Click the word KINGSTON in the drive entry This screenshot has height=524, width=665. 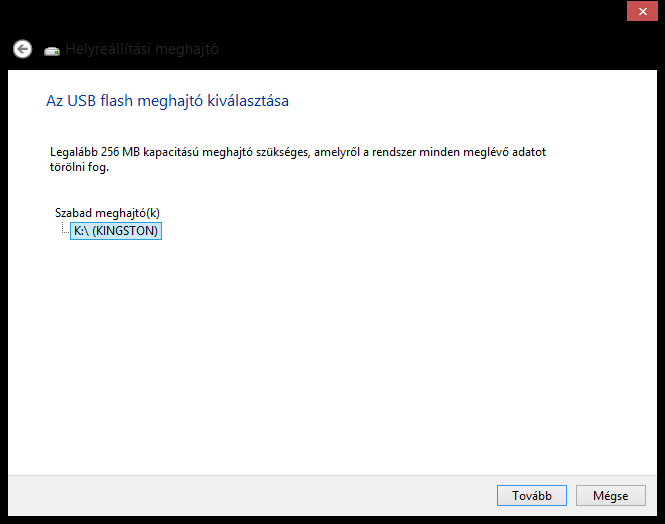[125, 231]
